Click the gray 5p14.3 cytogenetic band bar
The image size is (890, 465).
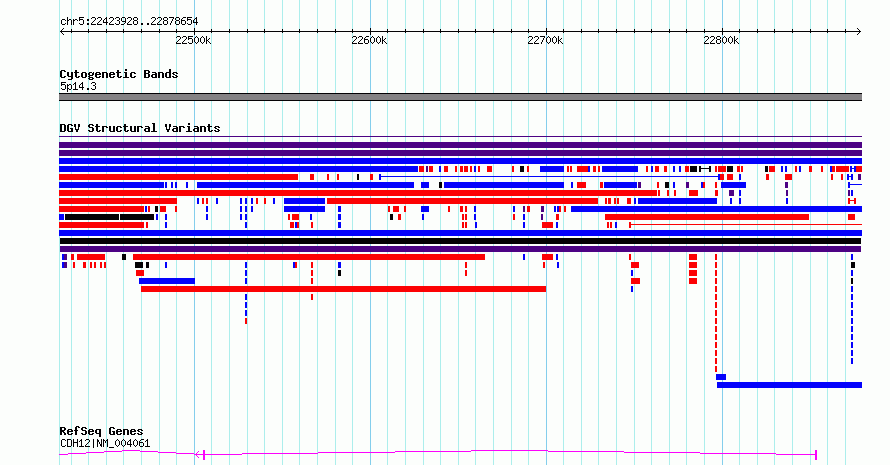[460, 97]
